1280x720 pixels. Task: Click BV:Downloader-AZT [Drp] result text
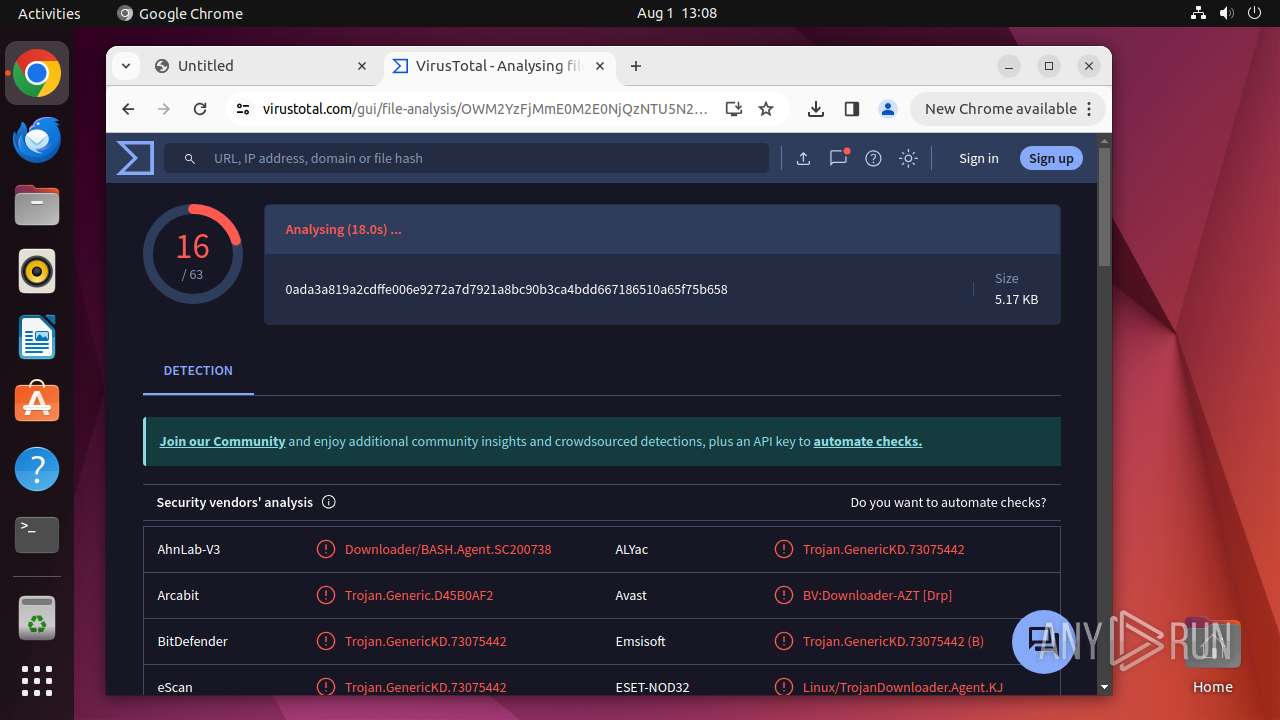click(x=877, y=595)
